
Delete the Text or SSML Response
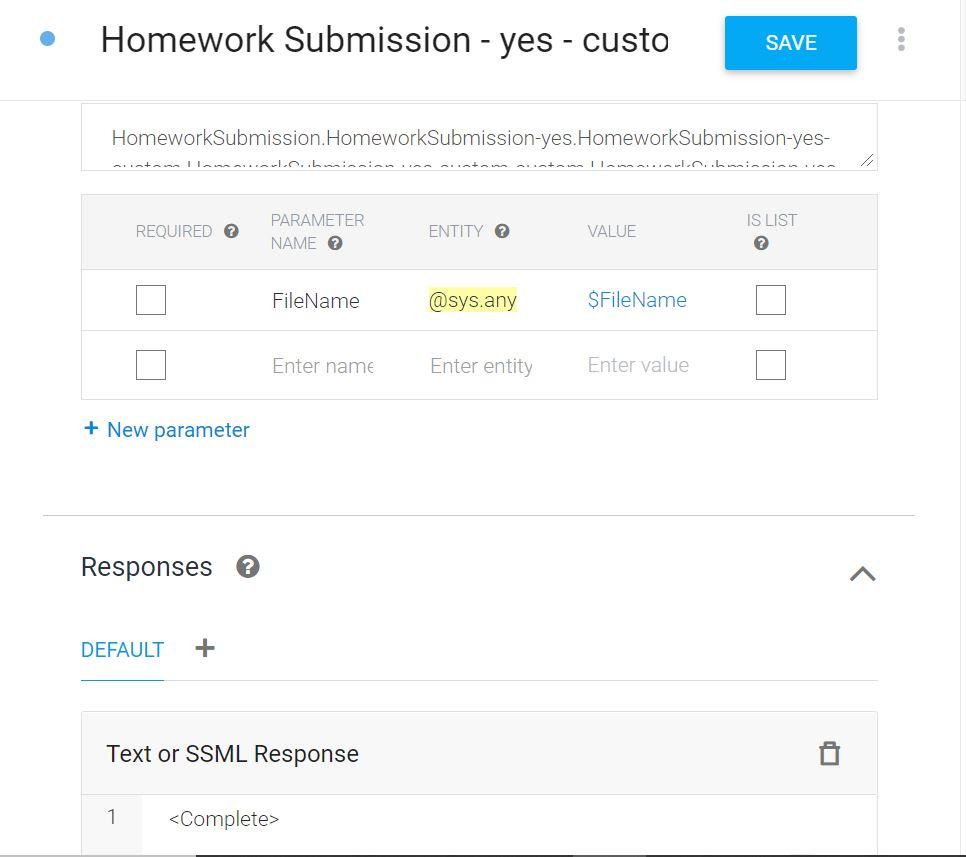pyautogui.click(x=829, y=753)
